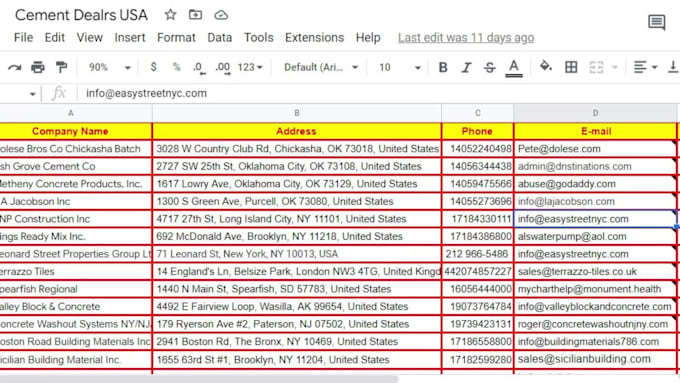The width and height of the screenshot is (680, 383).
Task: Select column B header
Action: tap(297, 113)
